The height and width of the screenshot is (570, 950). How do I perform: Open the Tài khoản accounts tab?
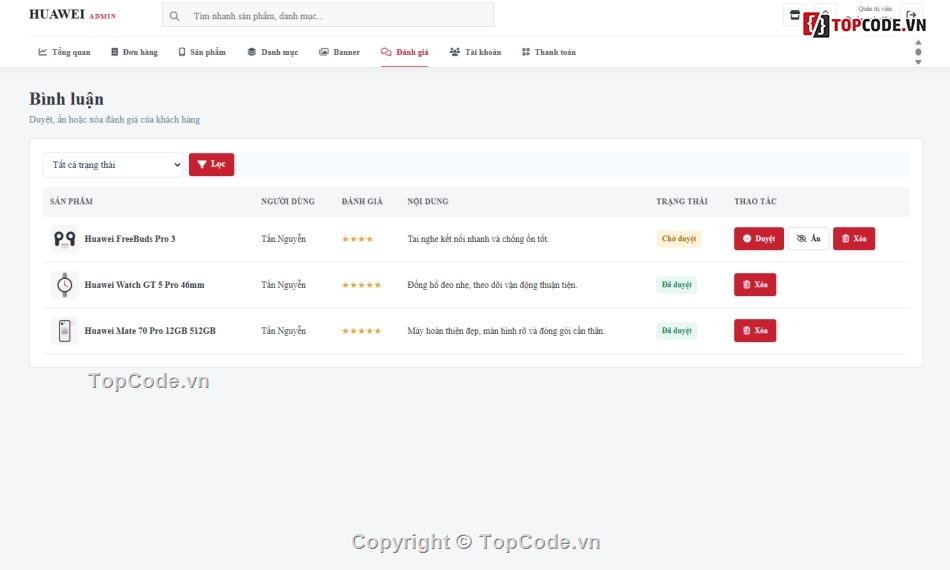[x=475, y=52]
